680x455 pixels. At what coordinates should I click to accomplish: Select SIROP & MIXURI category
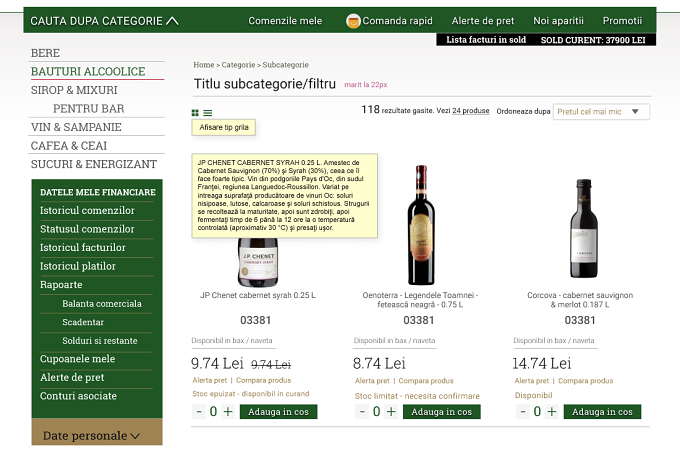coord(74,90)
